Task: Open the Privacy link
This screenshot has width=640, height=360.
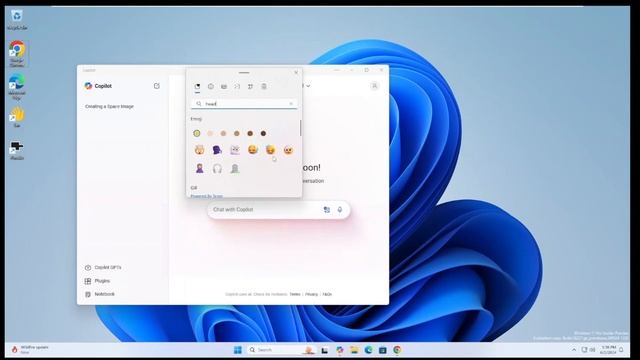Action: click(311, 294)
